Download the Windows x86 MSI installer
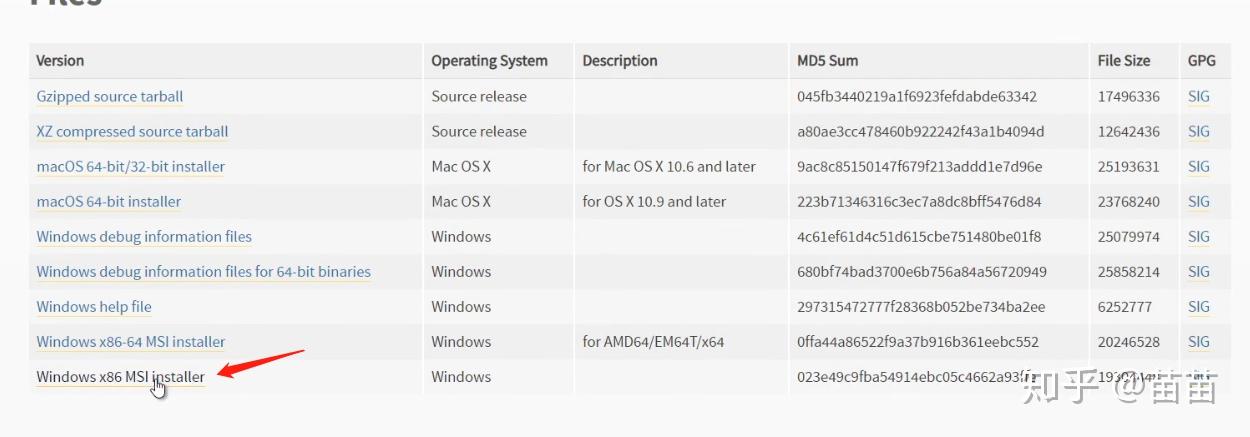The image size is (1250, 437). coord(121,377)
